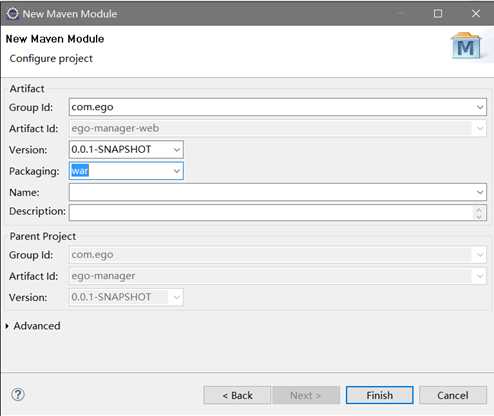Click the Parent Project Artifact Id dropdown arrow

point(480,276)
